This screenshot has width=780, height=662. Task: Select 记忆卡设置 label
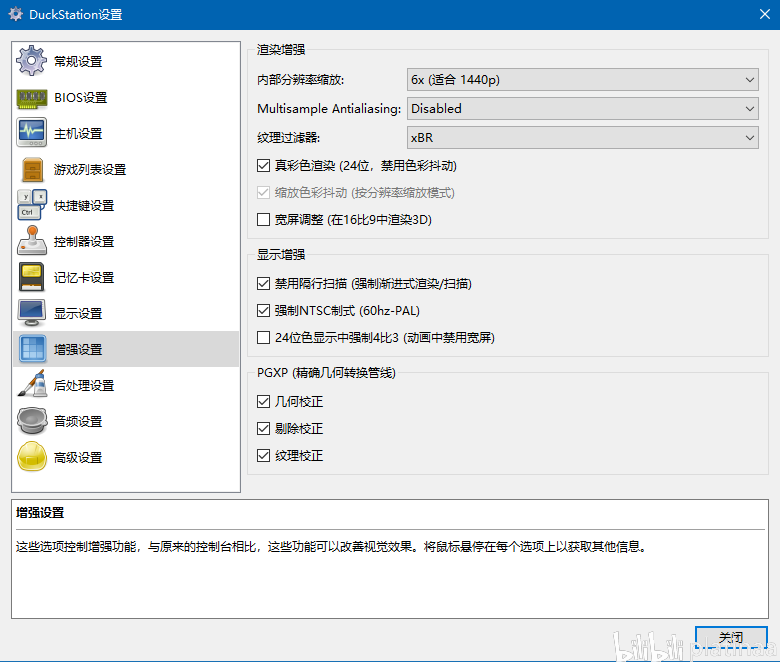click(x=84, y=278)
